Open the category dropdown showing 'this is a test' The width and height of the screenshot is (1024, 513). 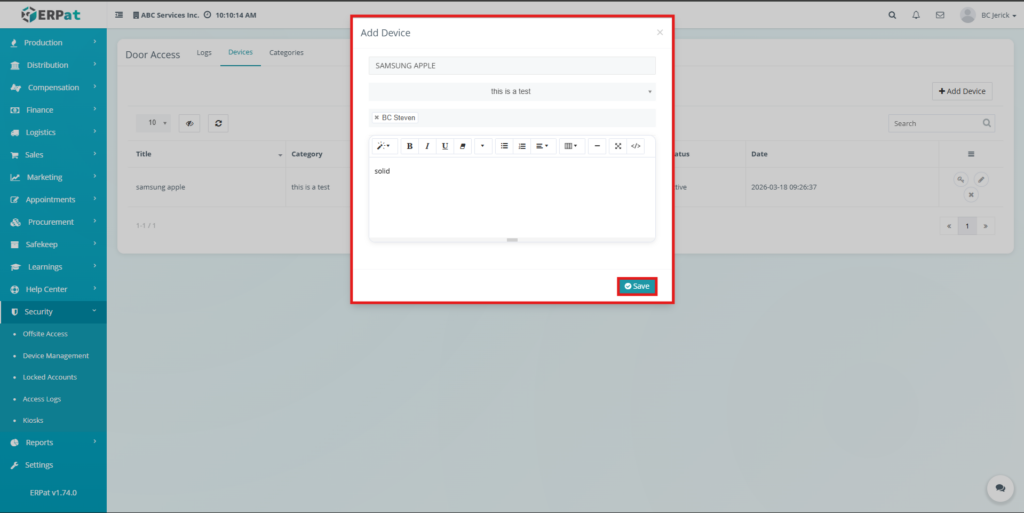tap(512, 91)
